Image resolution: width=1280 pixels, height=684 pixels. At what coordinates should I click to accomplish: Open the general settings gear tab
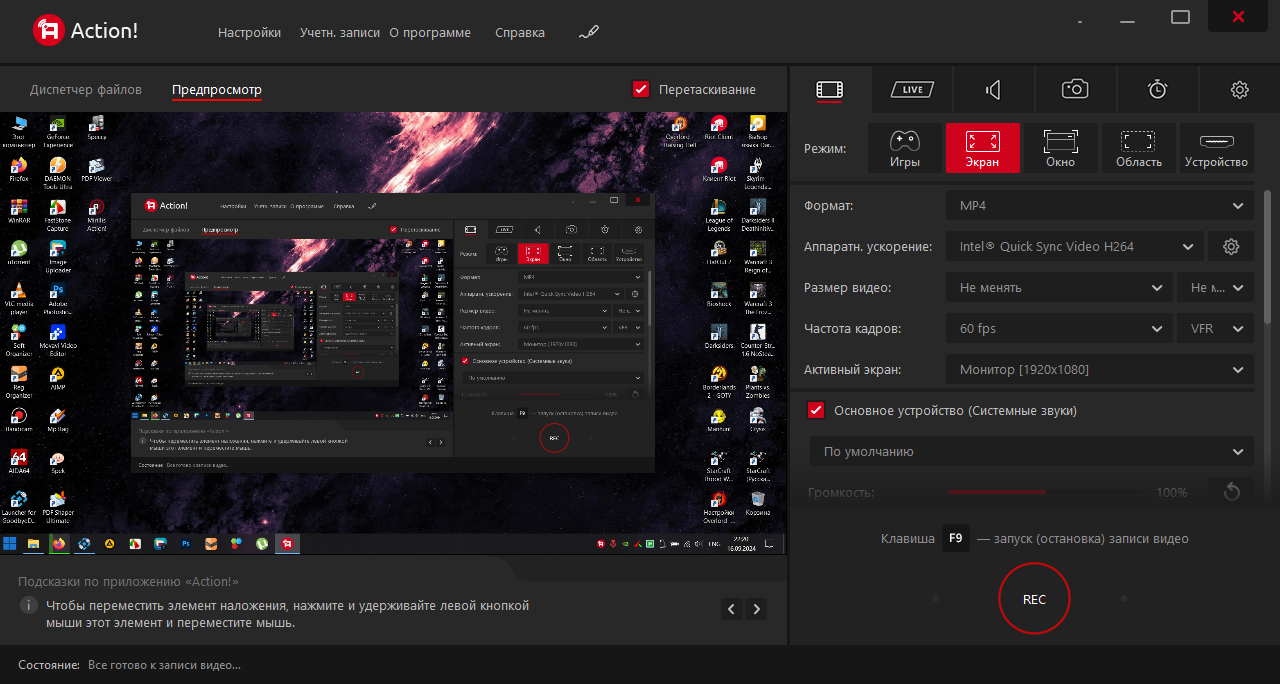(1239, 90)
